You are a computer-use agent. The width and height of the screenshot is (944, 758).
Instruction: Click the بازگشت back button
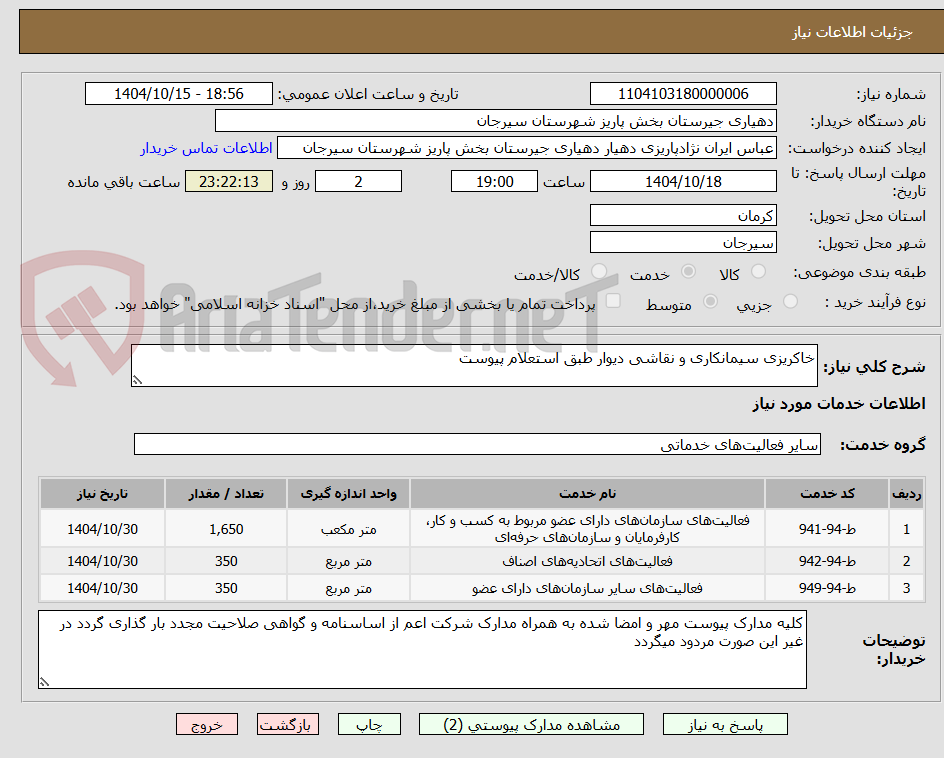(x=288, y=725)
